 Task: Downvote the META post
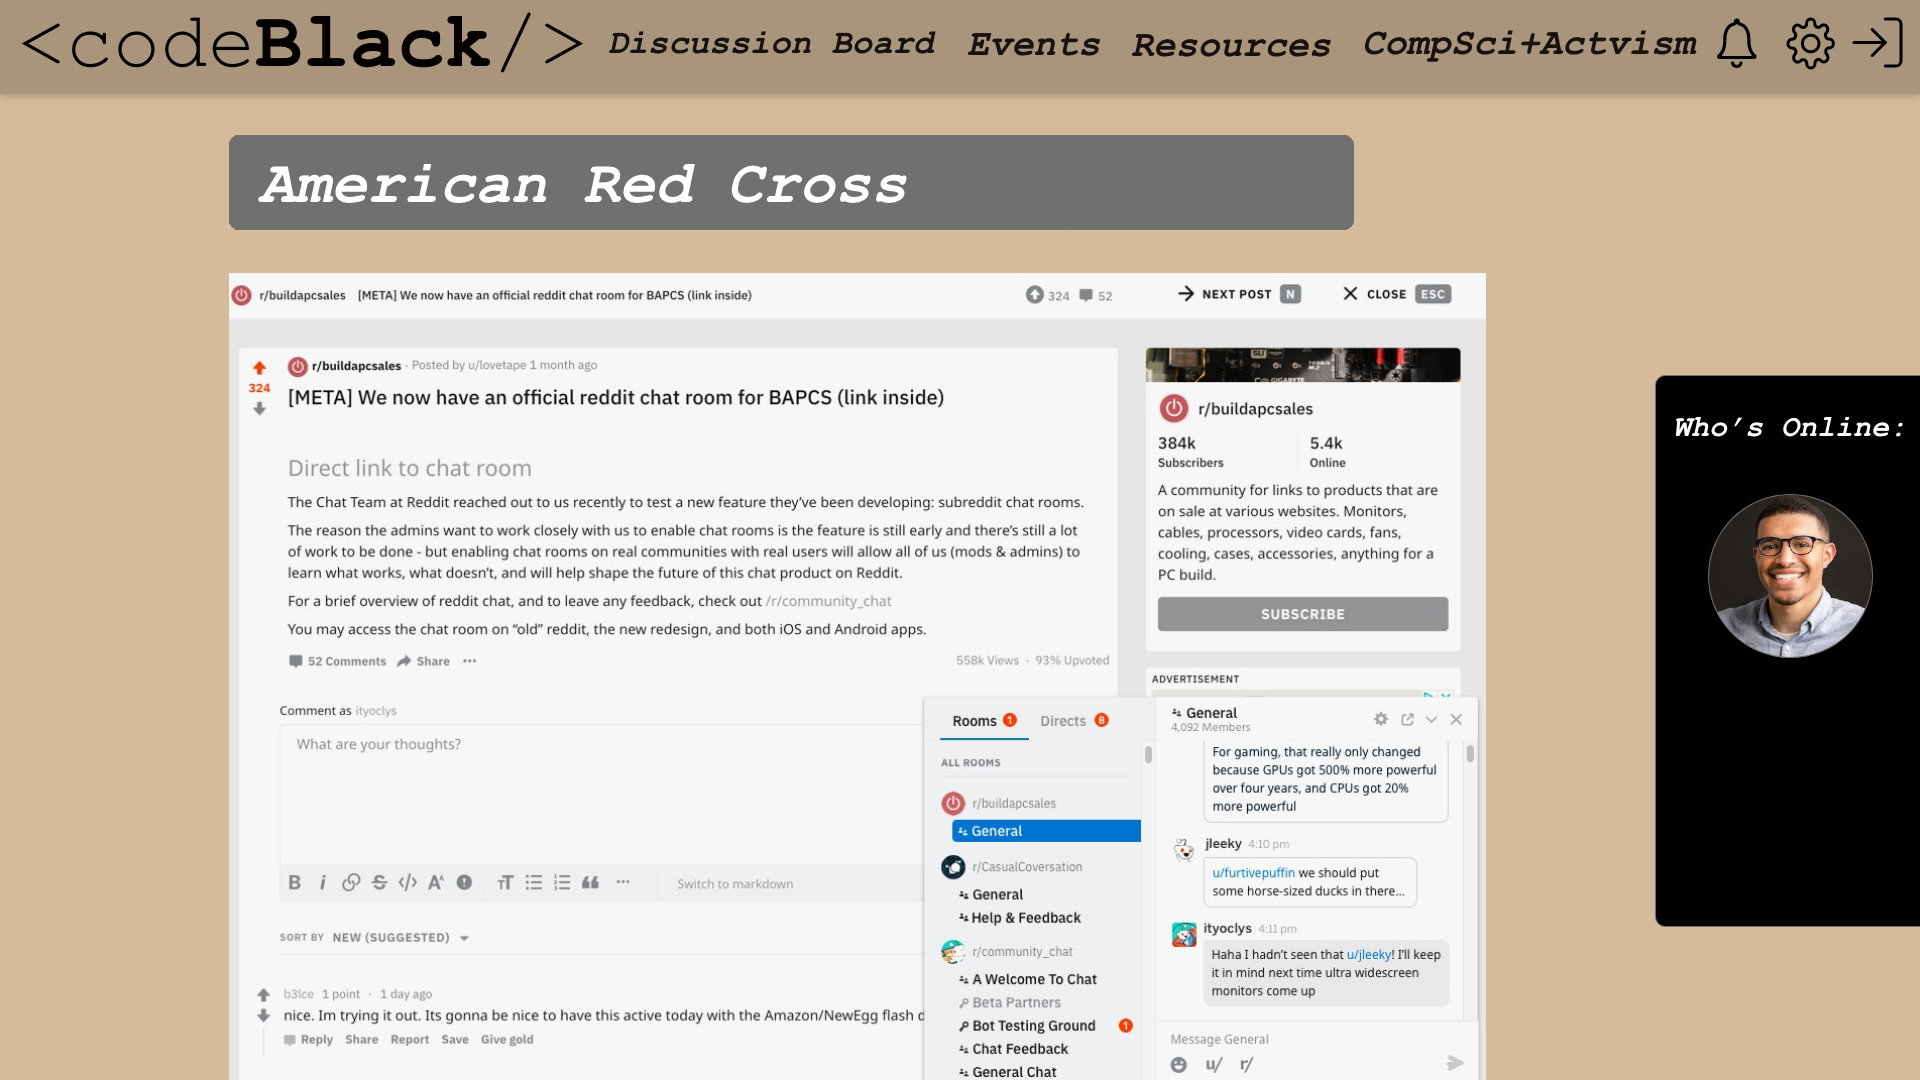[259, 408]
